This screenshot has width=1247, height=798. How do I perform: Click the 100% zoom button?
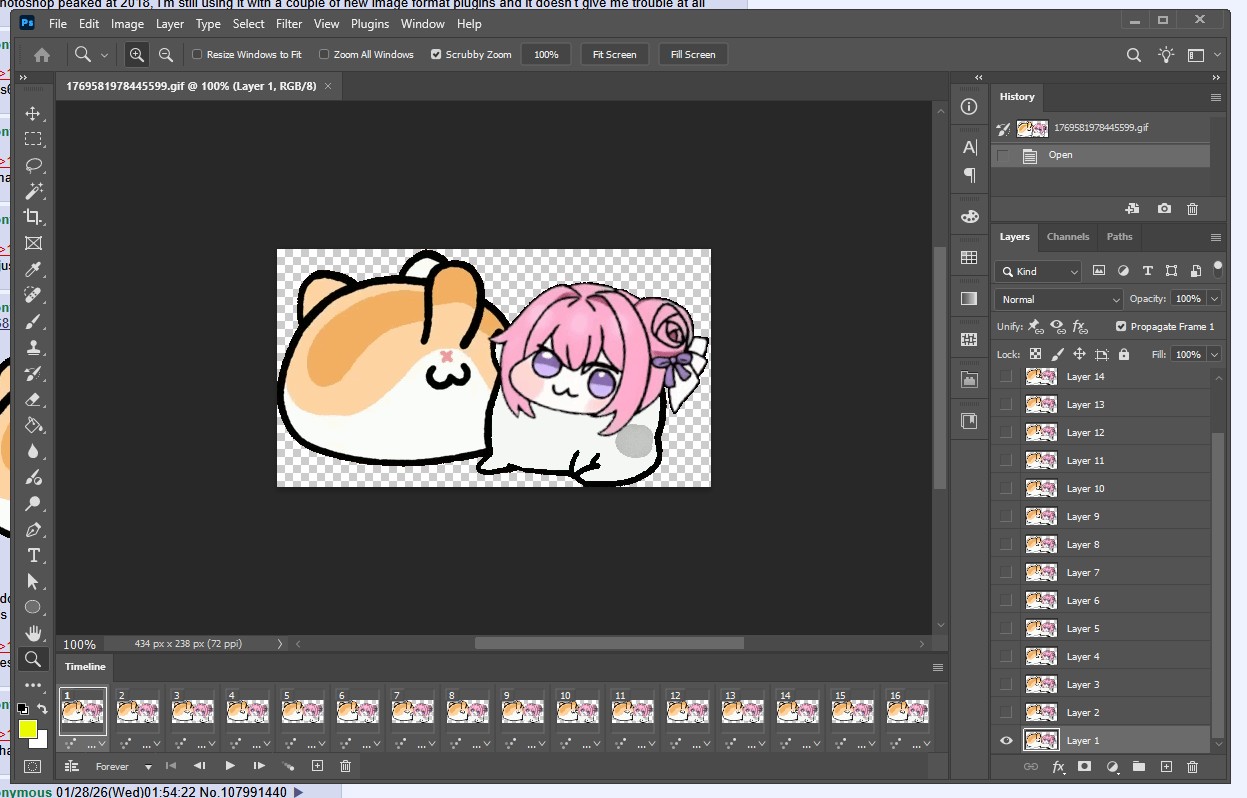coord(546,55)
